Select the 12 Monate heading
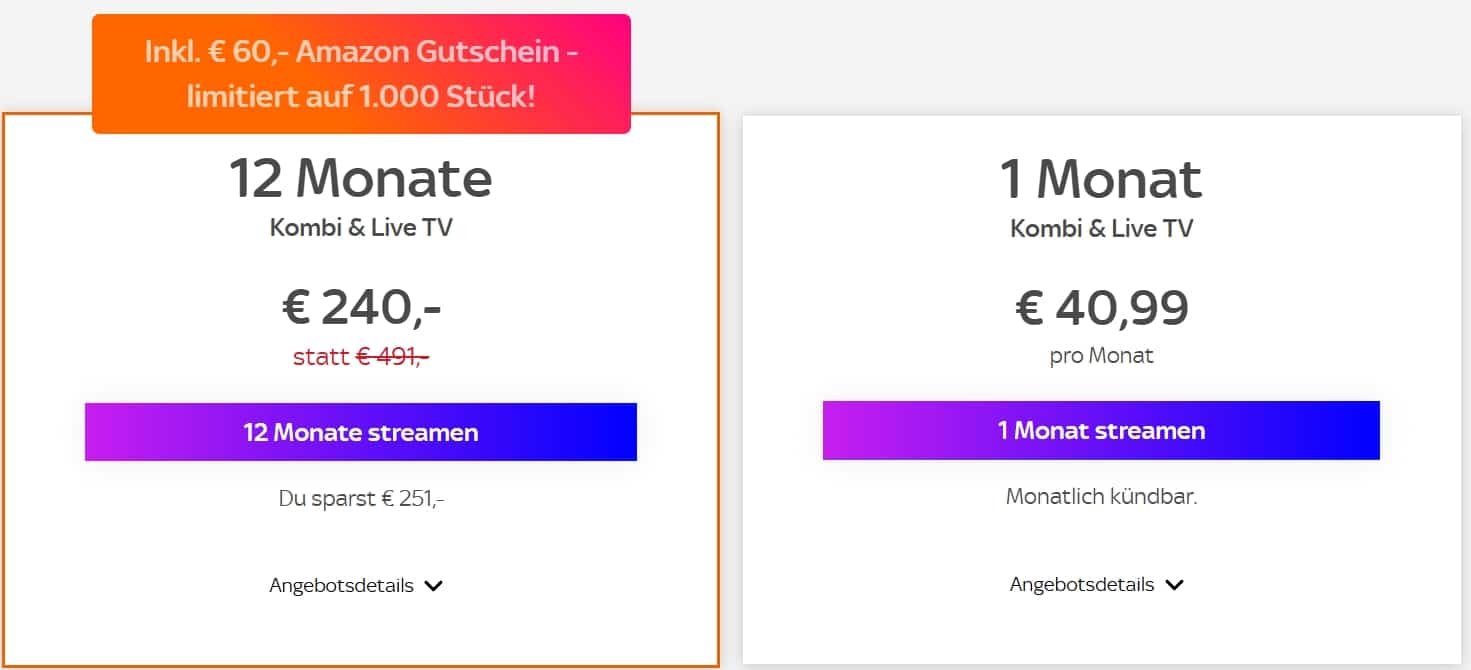 point(361,178)
